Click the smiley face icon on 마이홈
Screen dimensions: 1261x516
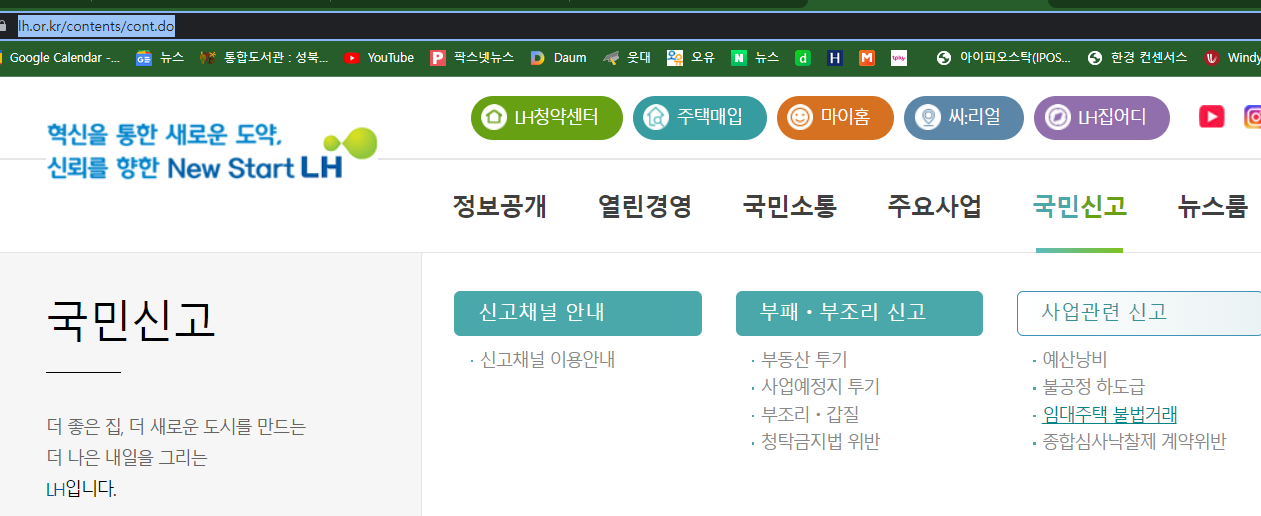(799, 118)
